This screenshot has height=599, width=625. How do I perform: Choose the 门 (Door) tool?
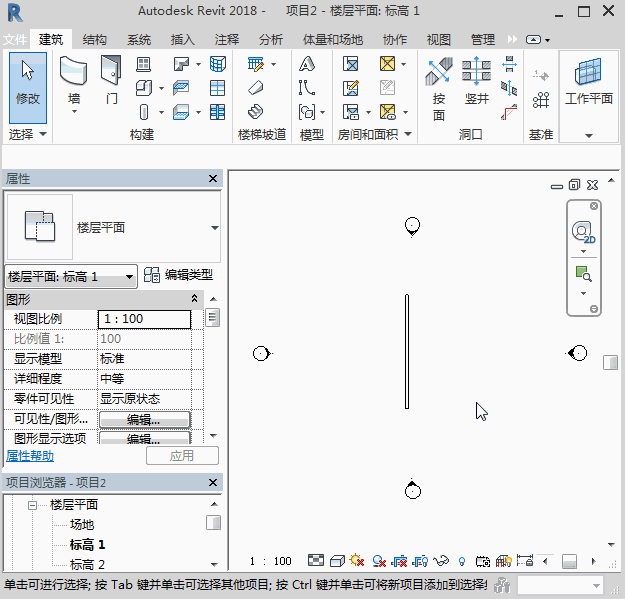tap(111, 84)
